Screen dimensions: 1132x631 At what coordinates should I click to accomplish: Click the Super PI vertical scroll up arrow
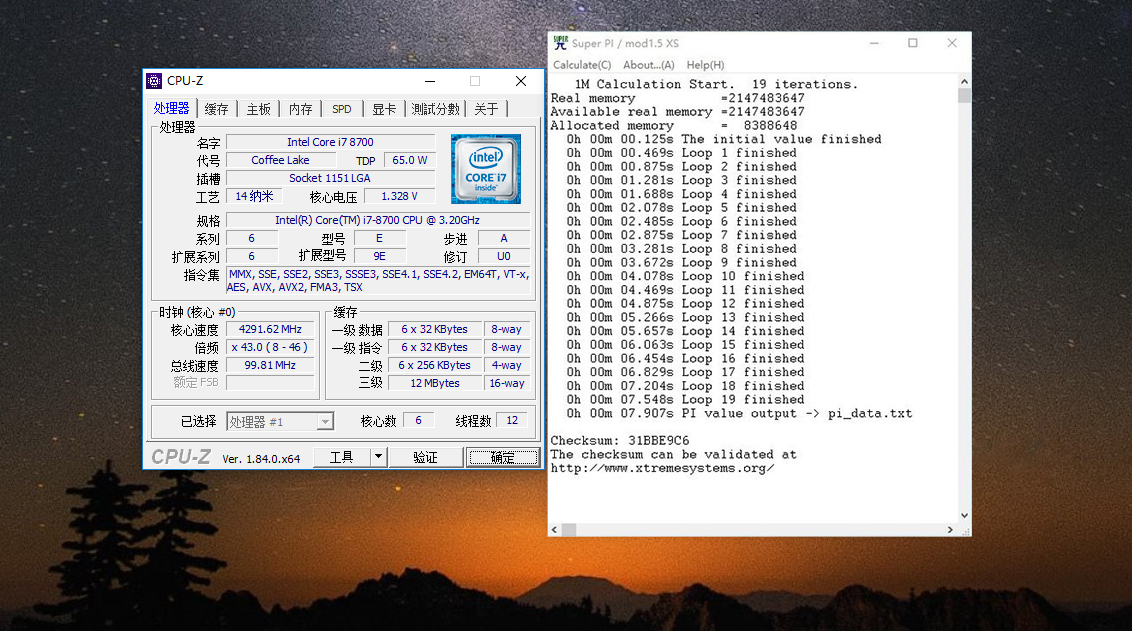point(965,82)
